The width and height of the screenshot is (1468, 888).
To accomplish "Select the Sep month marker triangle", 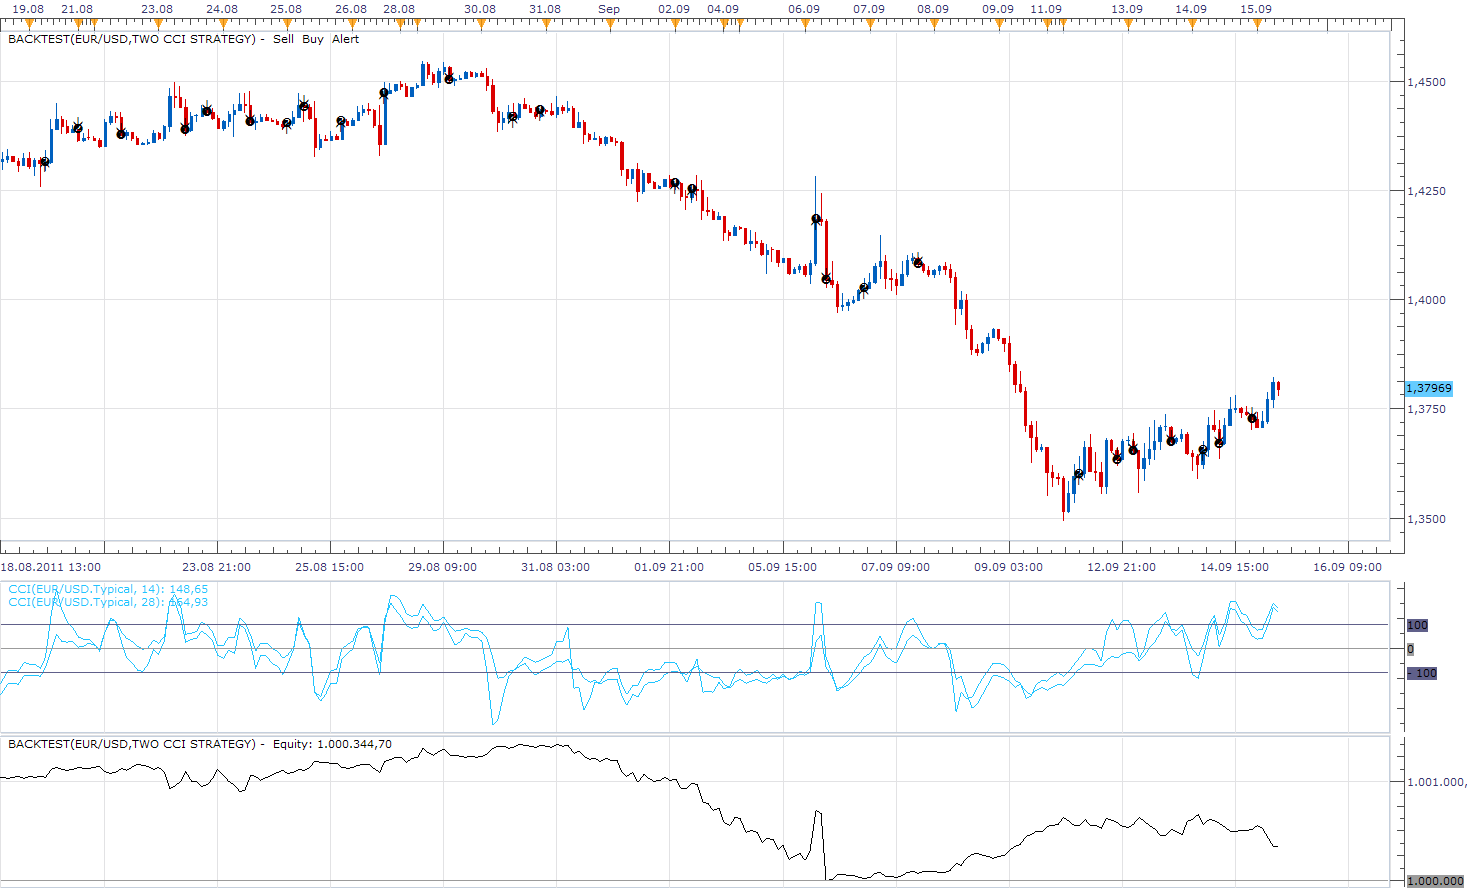I will [x=610, y=25].
